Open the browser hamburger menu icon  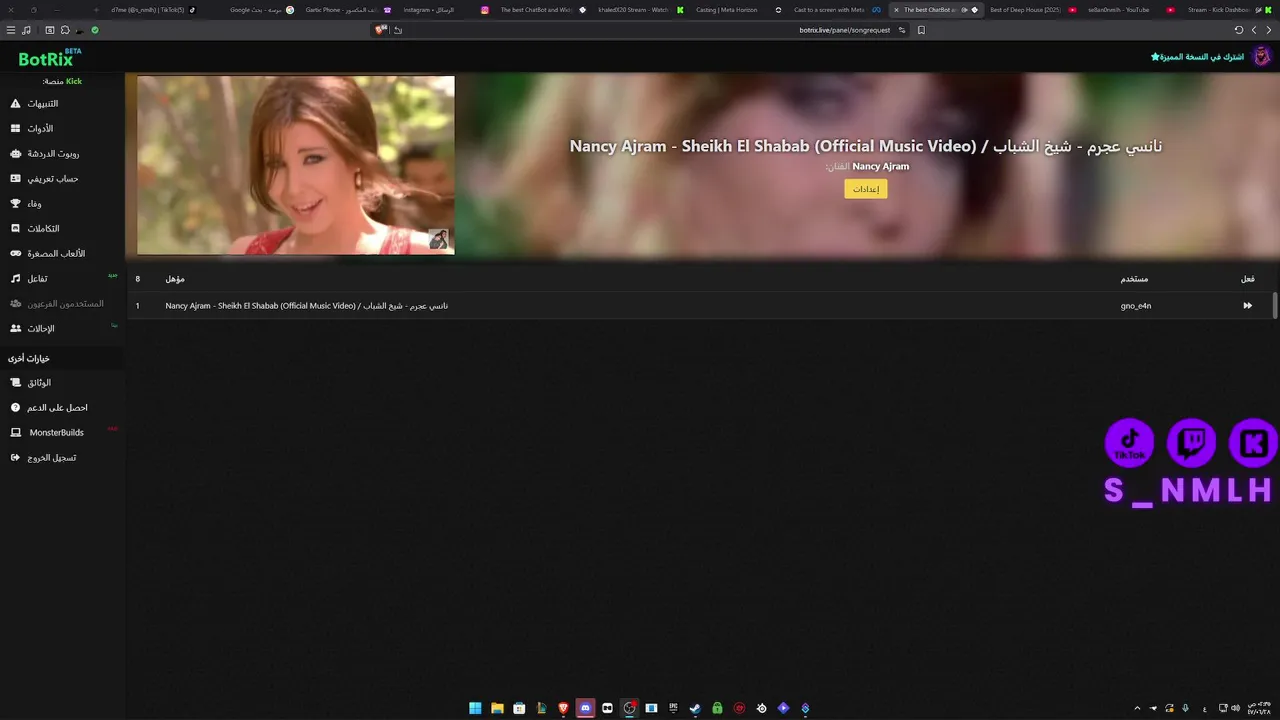tap(11, 30)
